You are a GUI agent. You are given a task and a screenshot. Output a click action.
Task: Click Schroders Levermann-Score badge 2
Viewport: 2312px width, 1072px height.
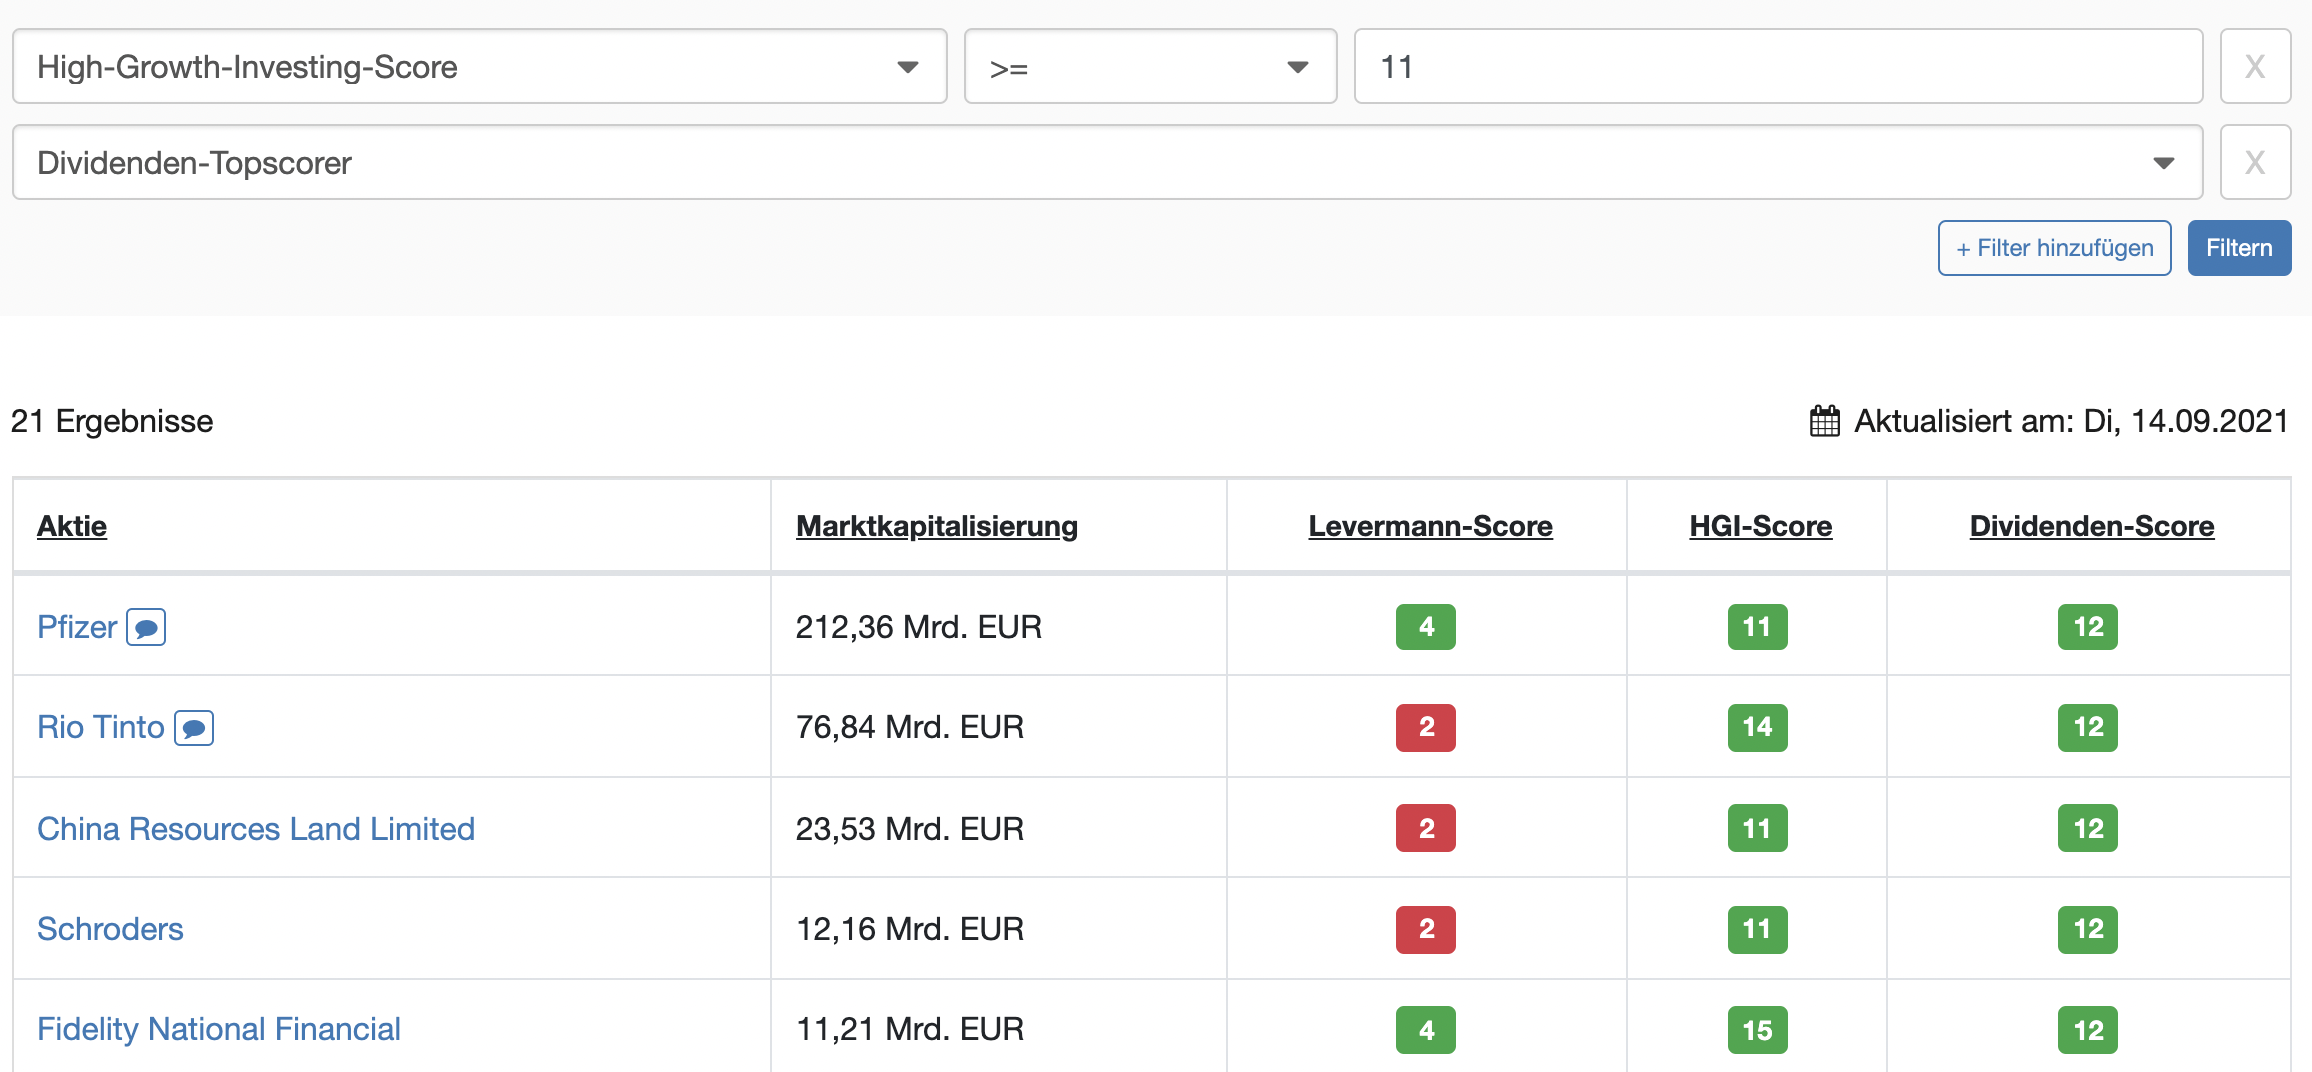pos(1426,929)
